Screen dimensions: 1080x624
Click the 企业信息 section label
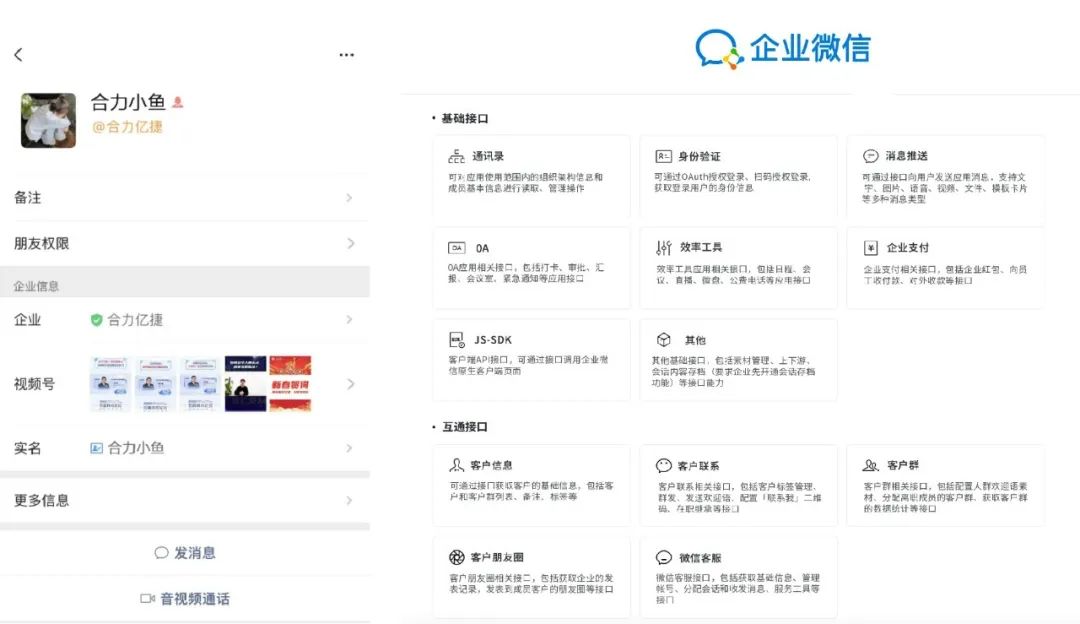37,287
